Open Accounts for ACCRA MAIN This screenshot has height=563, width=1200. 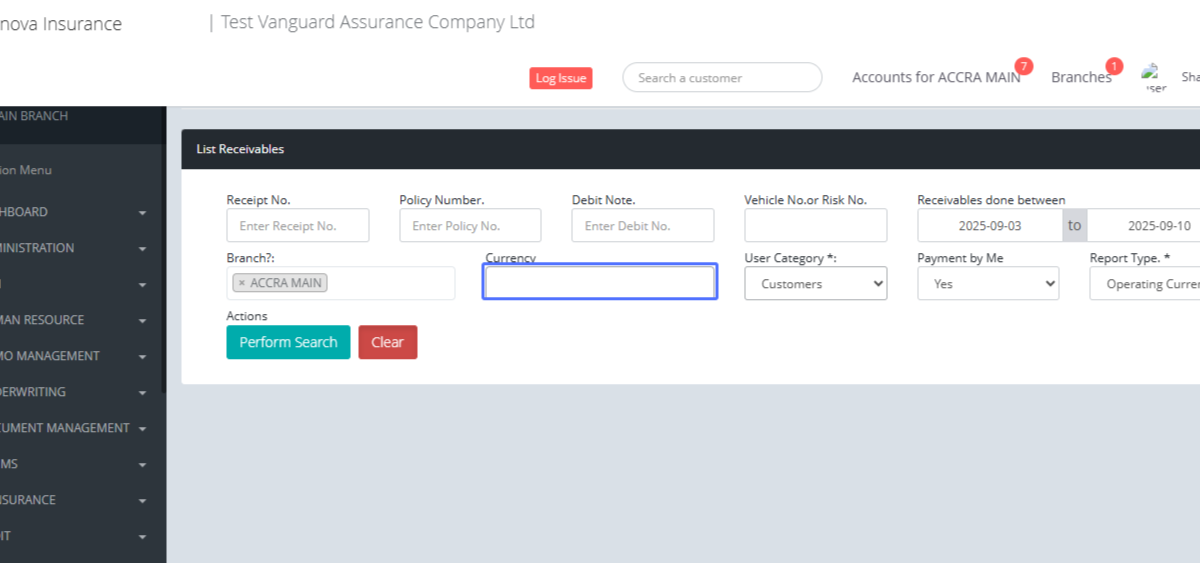point(935,78)
